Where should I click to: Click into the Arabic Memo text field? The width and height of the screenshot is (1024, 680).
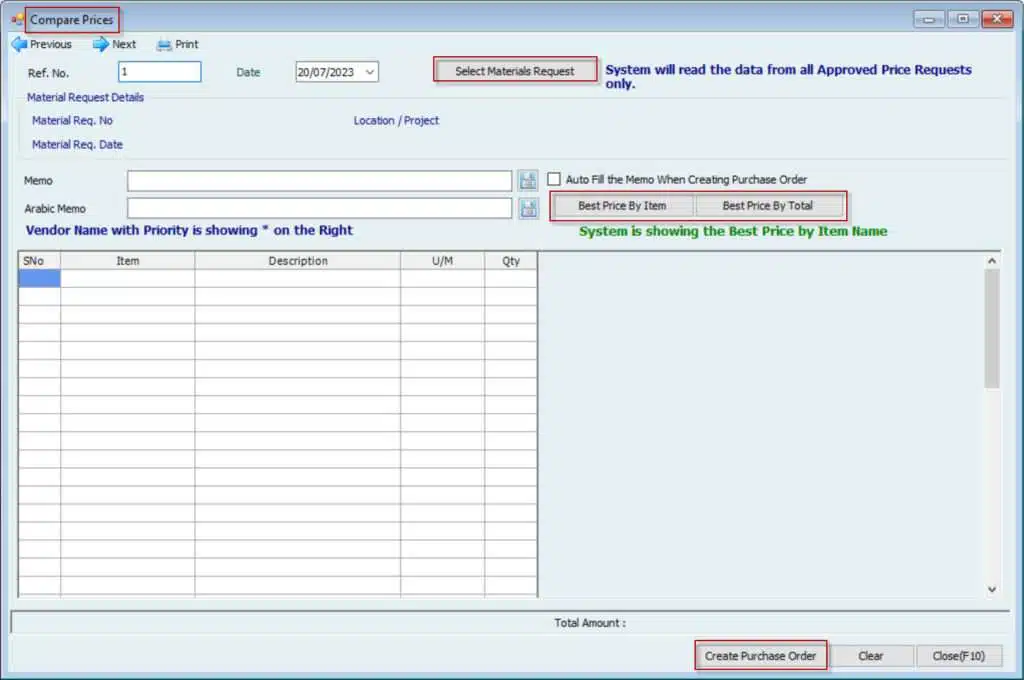click(x=319, y=208)
